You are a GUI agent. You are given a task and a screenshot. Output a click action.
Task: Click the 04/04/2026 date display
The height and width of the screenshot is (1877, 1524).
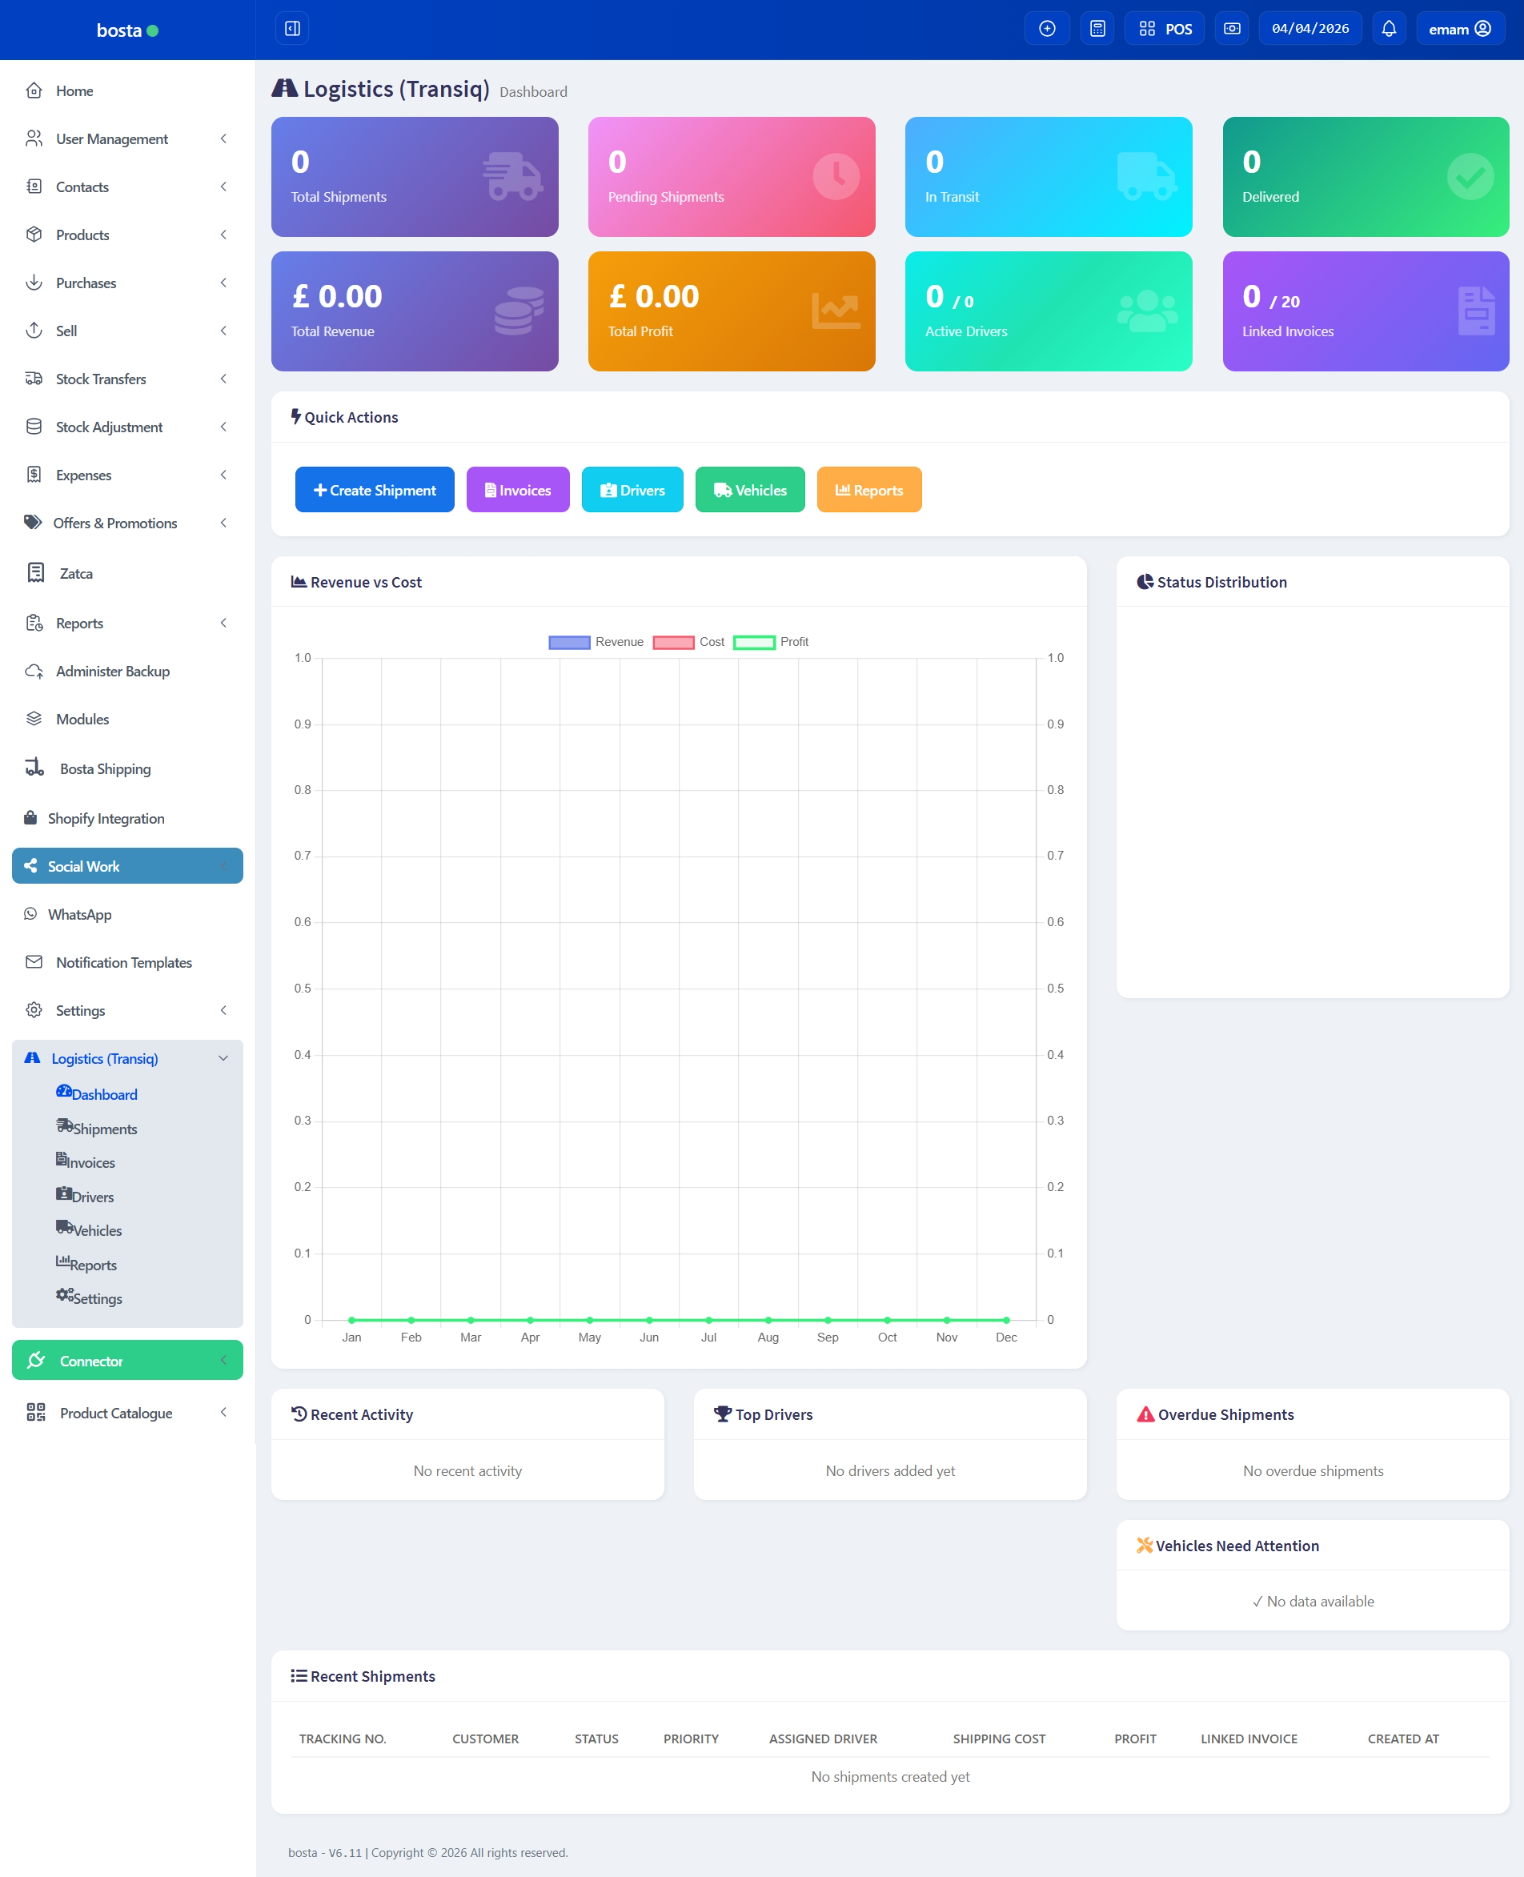click(x=1310, y=29)
